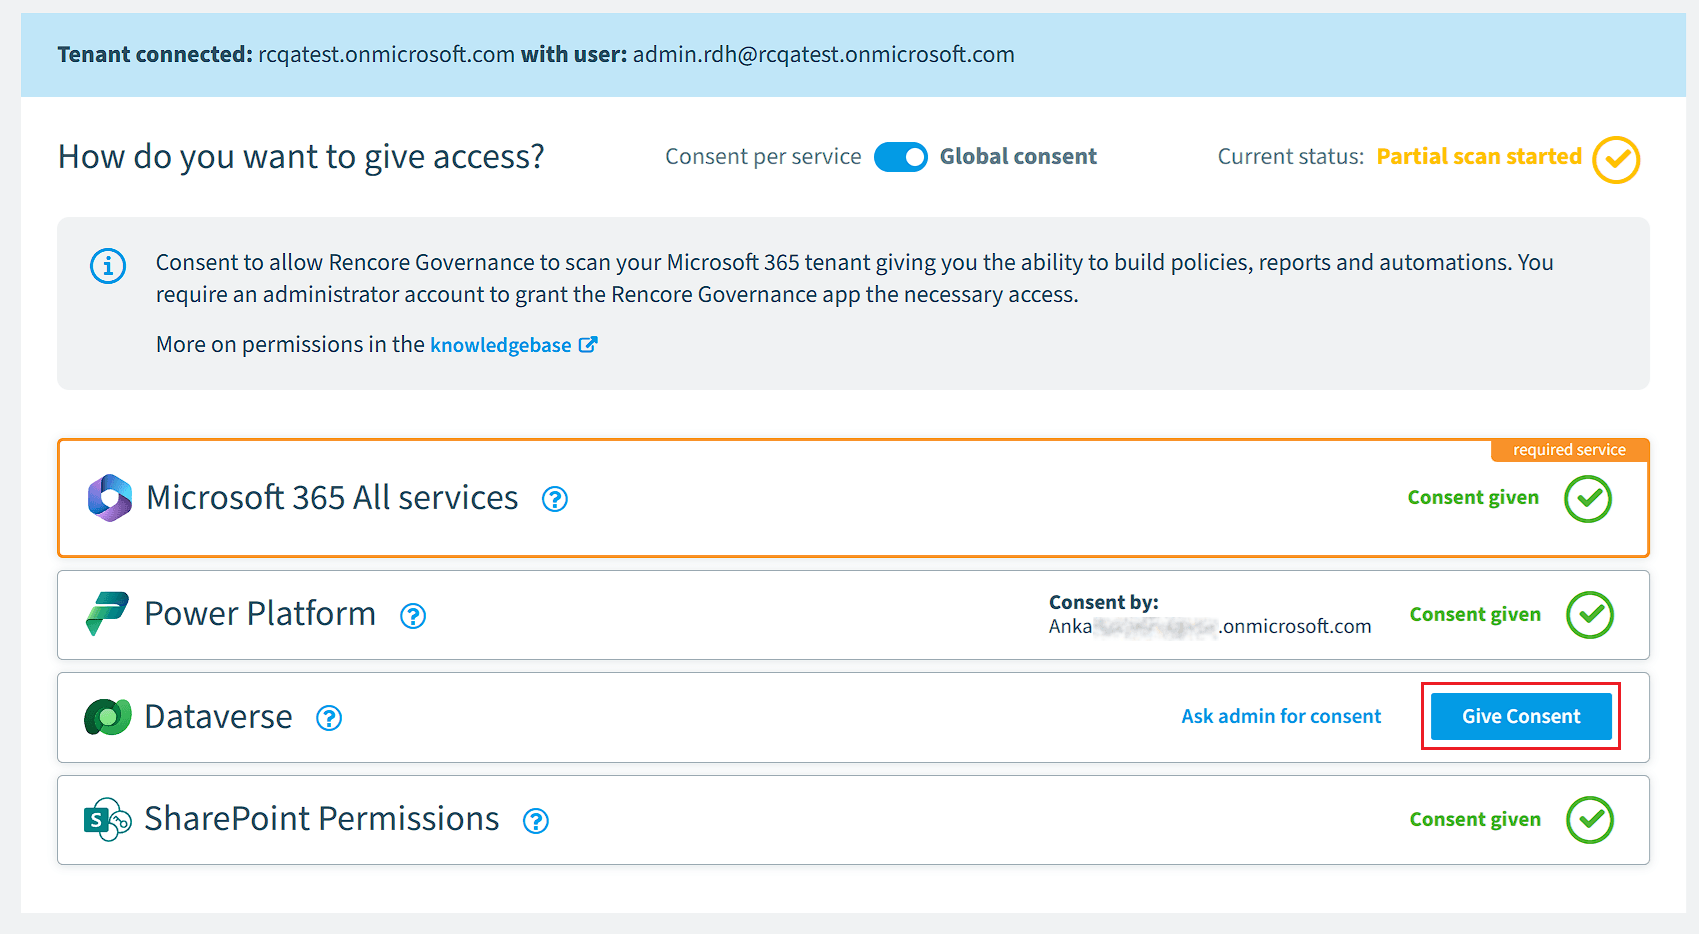The width and height of the screenshot is (1699, 934).
Task: Click Consent given text for Power Platform
Action: [1475, 614]
